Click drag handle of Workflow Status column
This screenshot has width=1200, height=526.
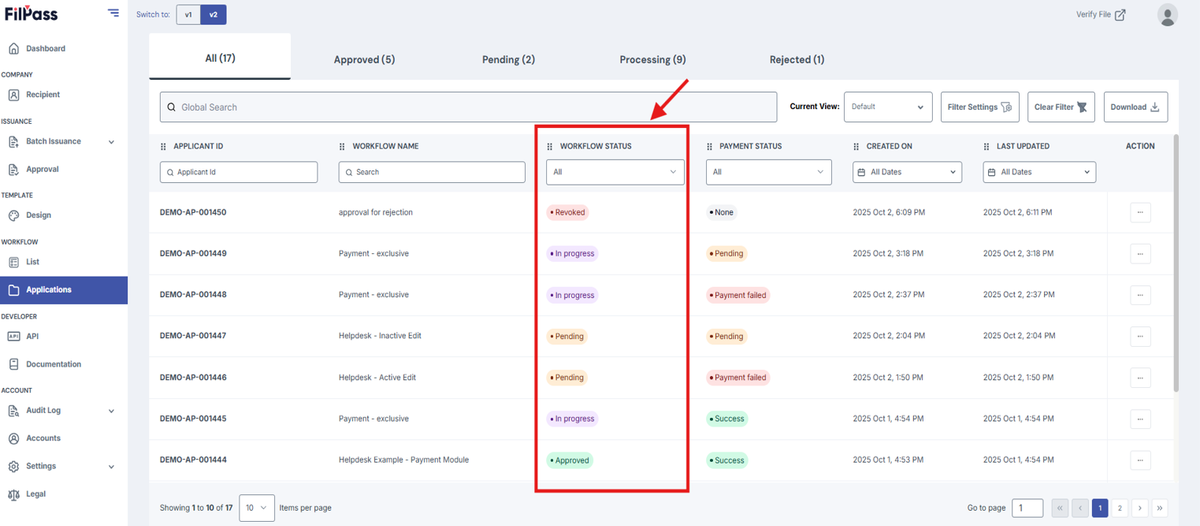point(550,146)
